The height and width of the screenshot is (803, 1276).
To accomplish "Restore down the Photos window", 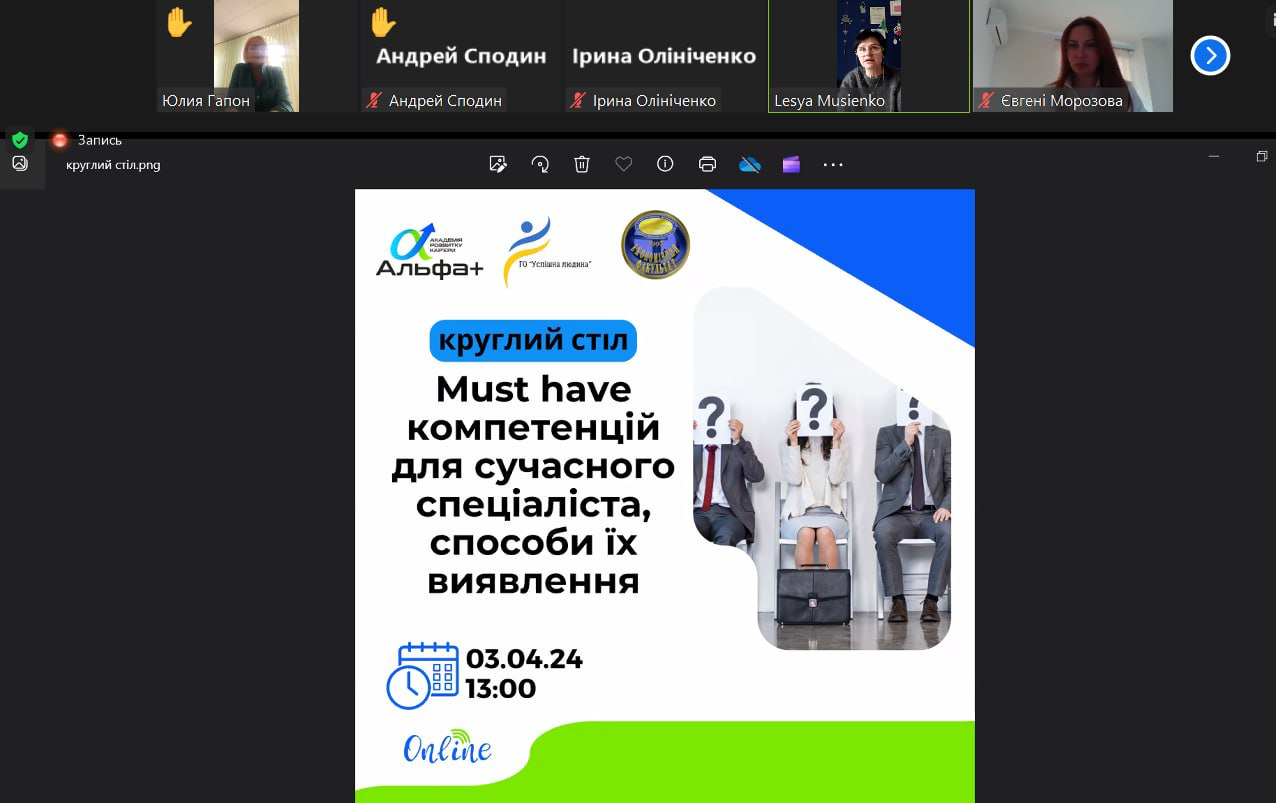I will (1261, 157).
